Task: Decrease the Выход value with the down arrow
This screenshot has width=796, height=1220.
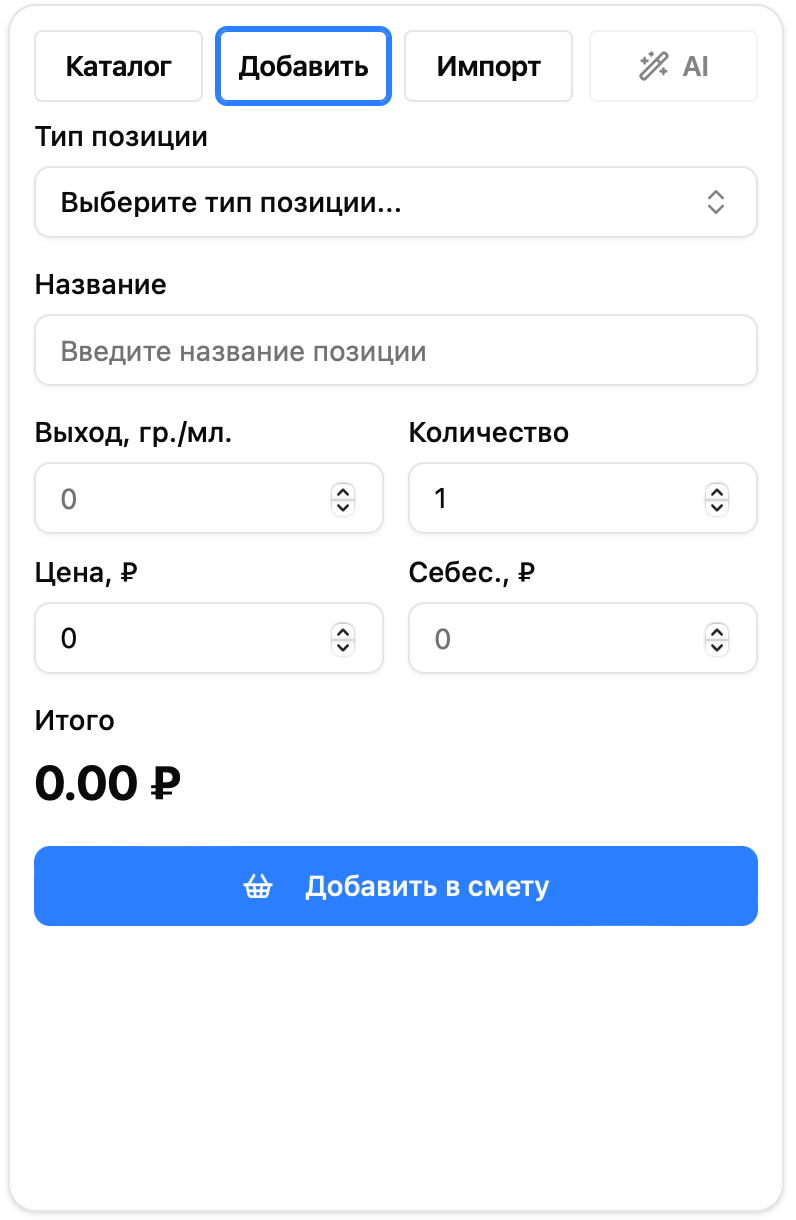Action: pyautogui.click(x=343, y=506)
